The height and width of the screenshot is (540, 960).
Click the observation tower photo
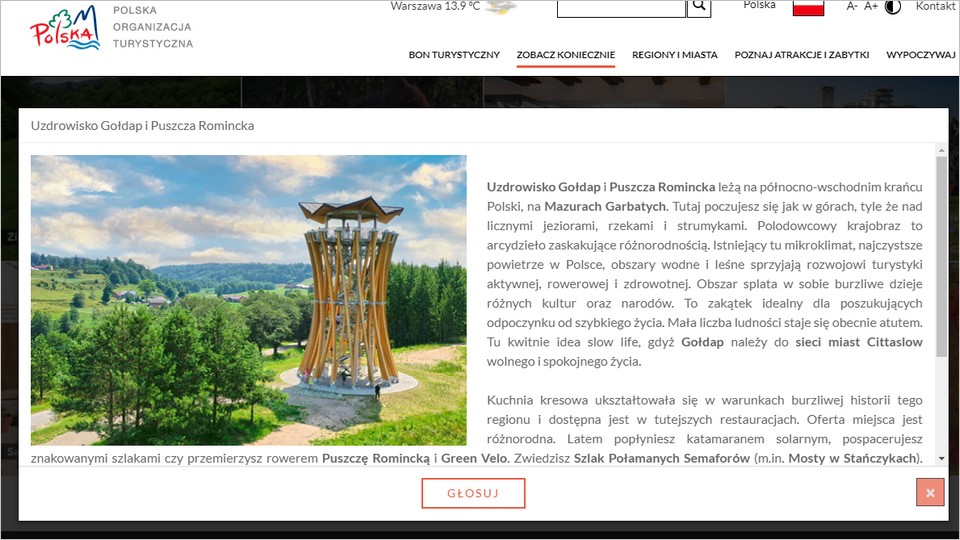click(x=249, y=300)
